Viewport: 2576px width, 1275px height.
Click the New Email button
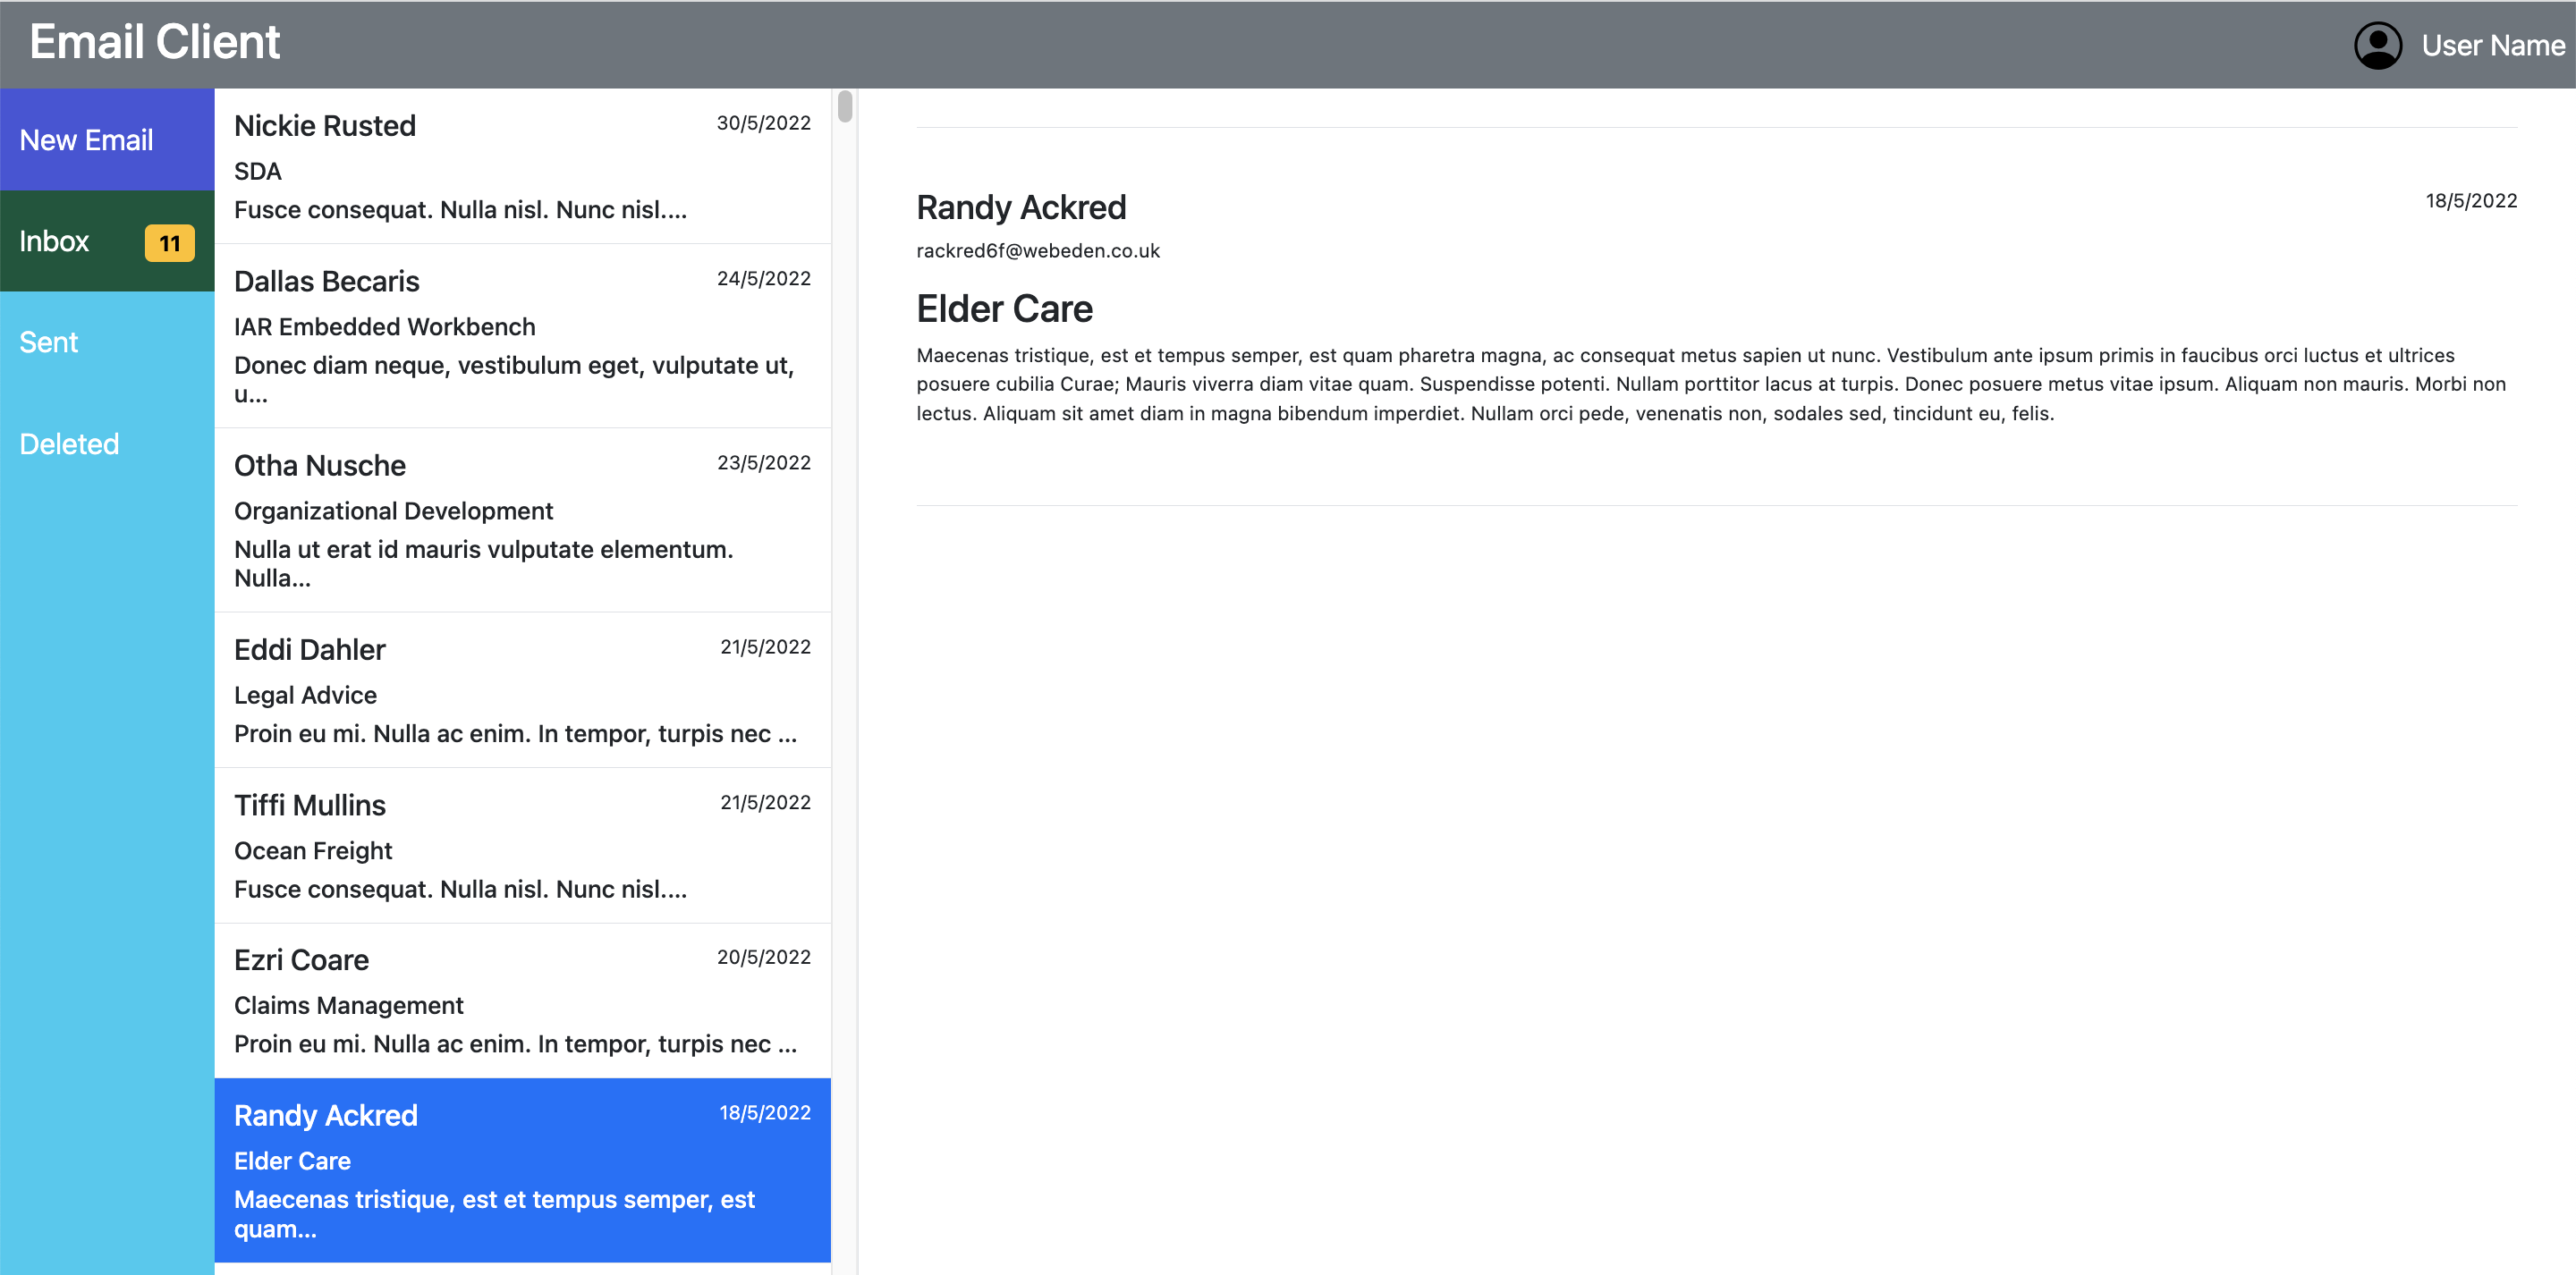pos(107,140)
